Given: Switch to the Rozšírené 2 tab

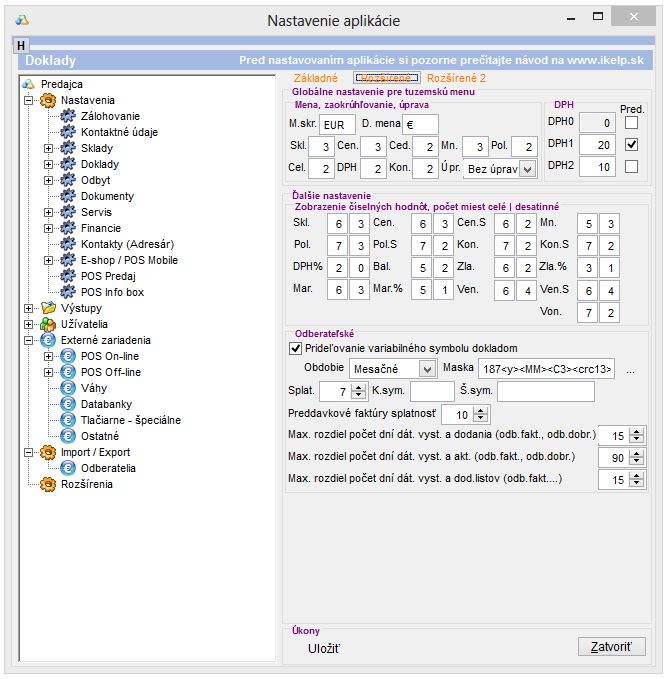Looking at the screenshot, I should pyautogui.click(x=456, y=77).
